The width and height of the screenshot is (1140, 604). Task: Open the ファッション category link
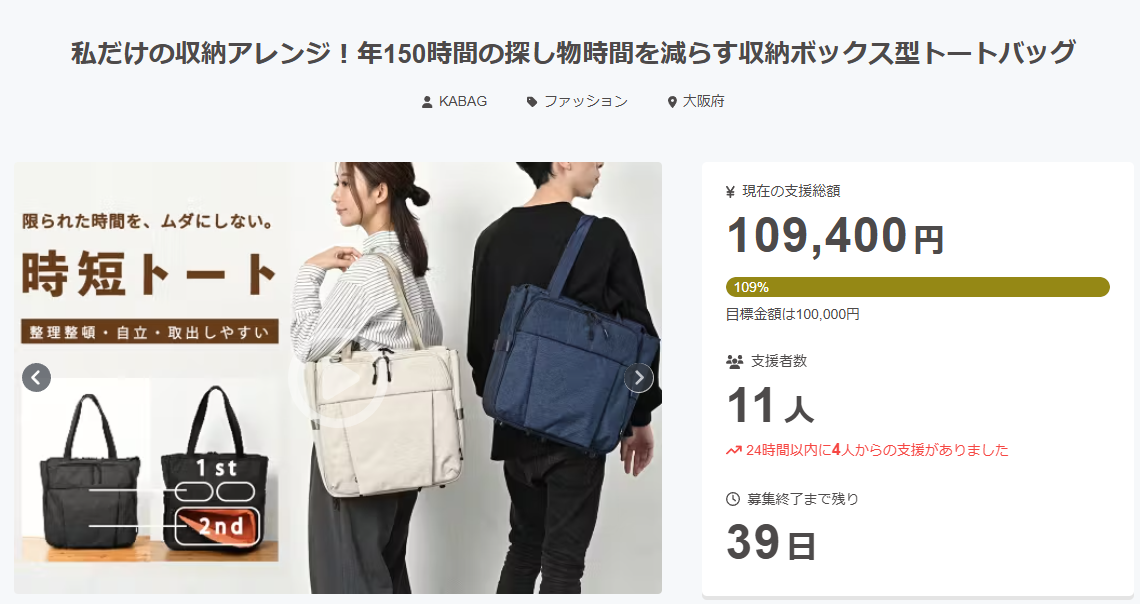pos(585,101)
